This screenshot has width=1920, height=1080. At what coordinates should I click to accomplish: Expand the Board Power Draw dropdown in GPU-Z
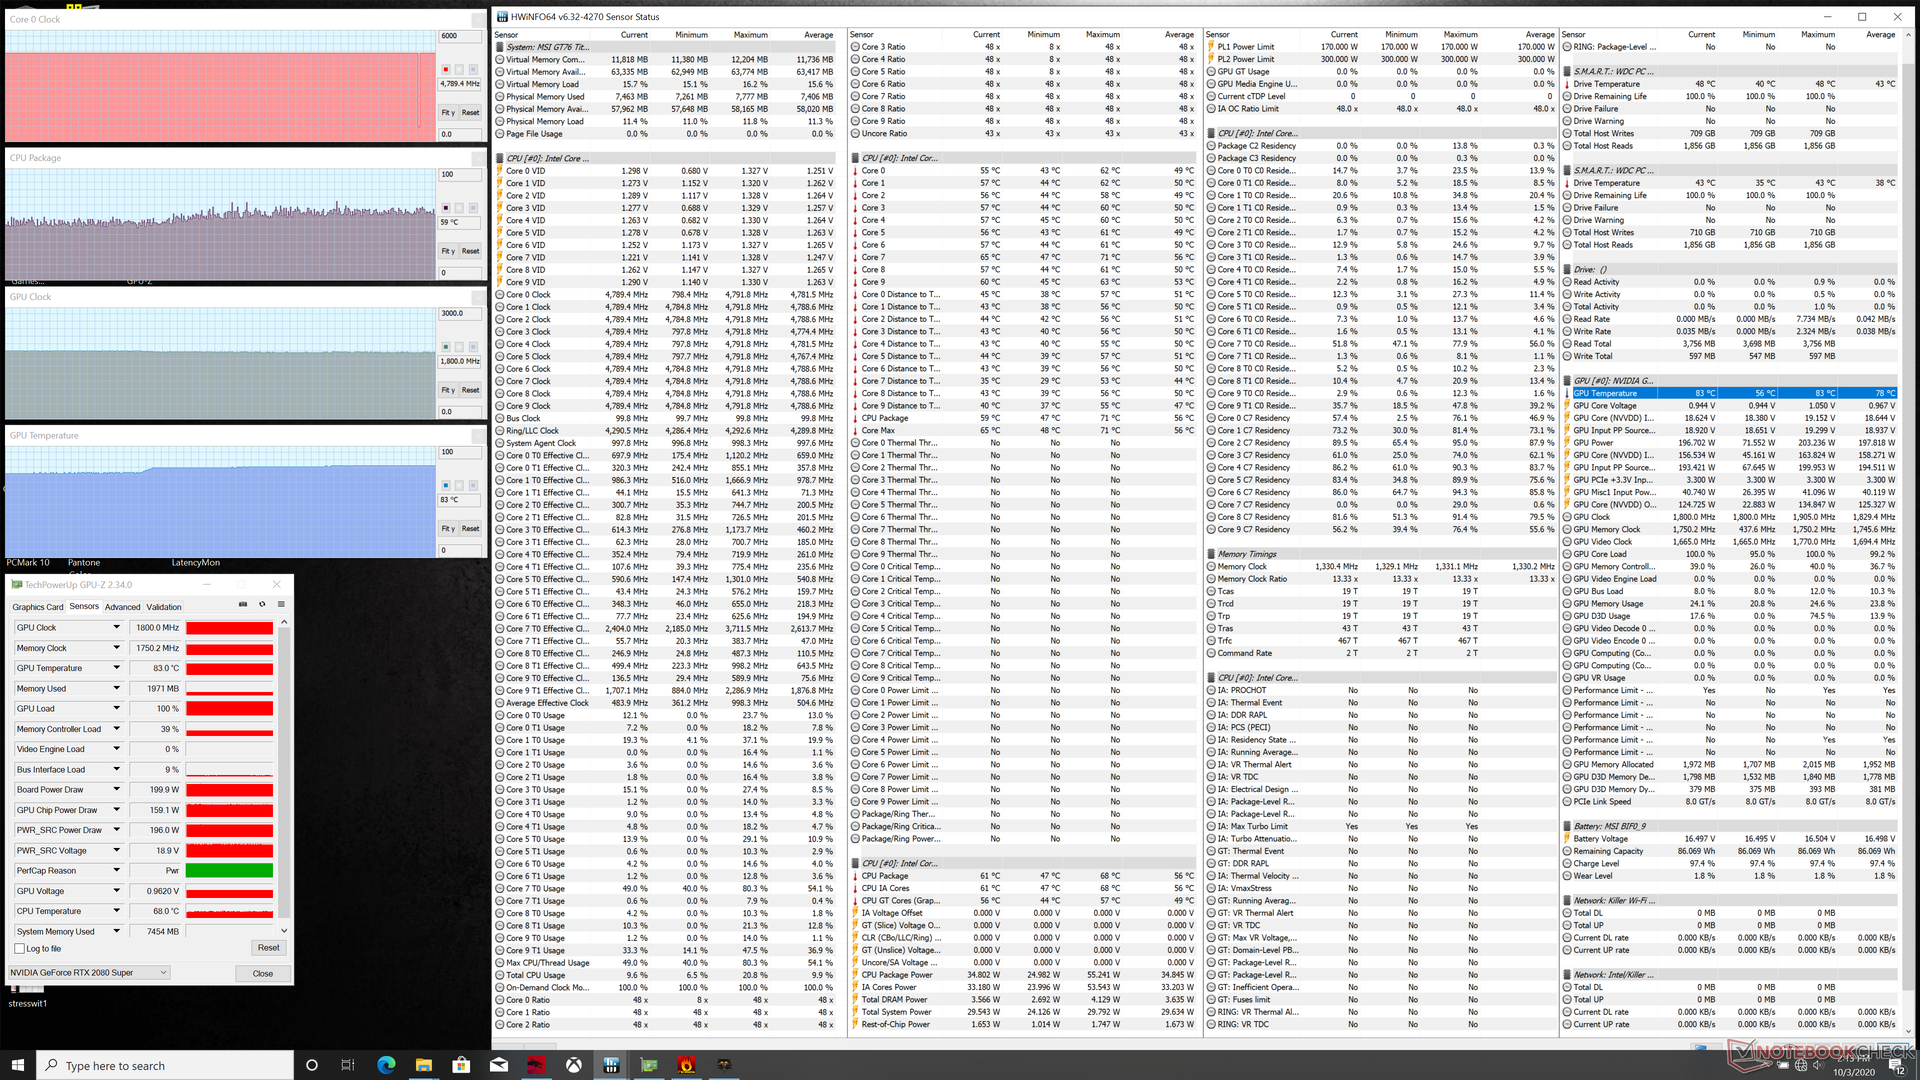click(x=116, y=790)
